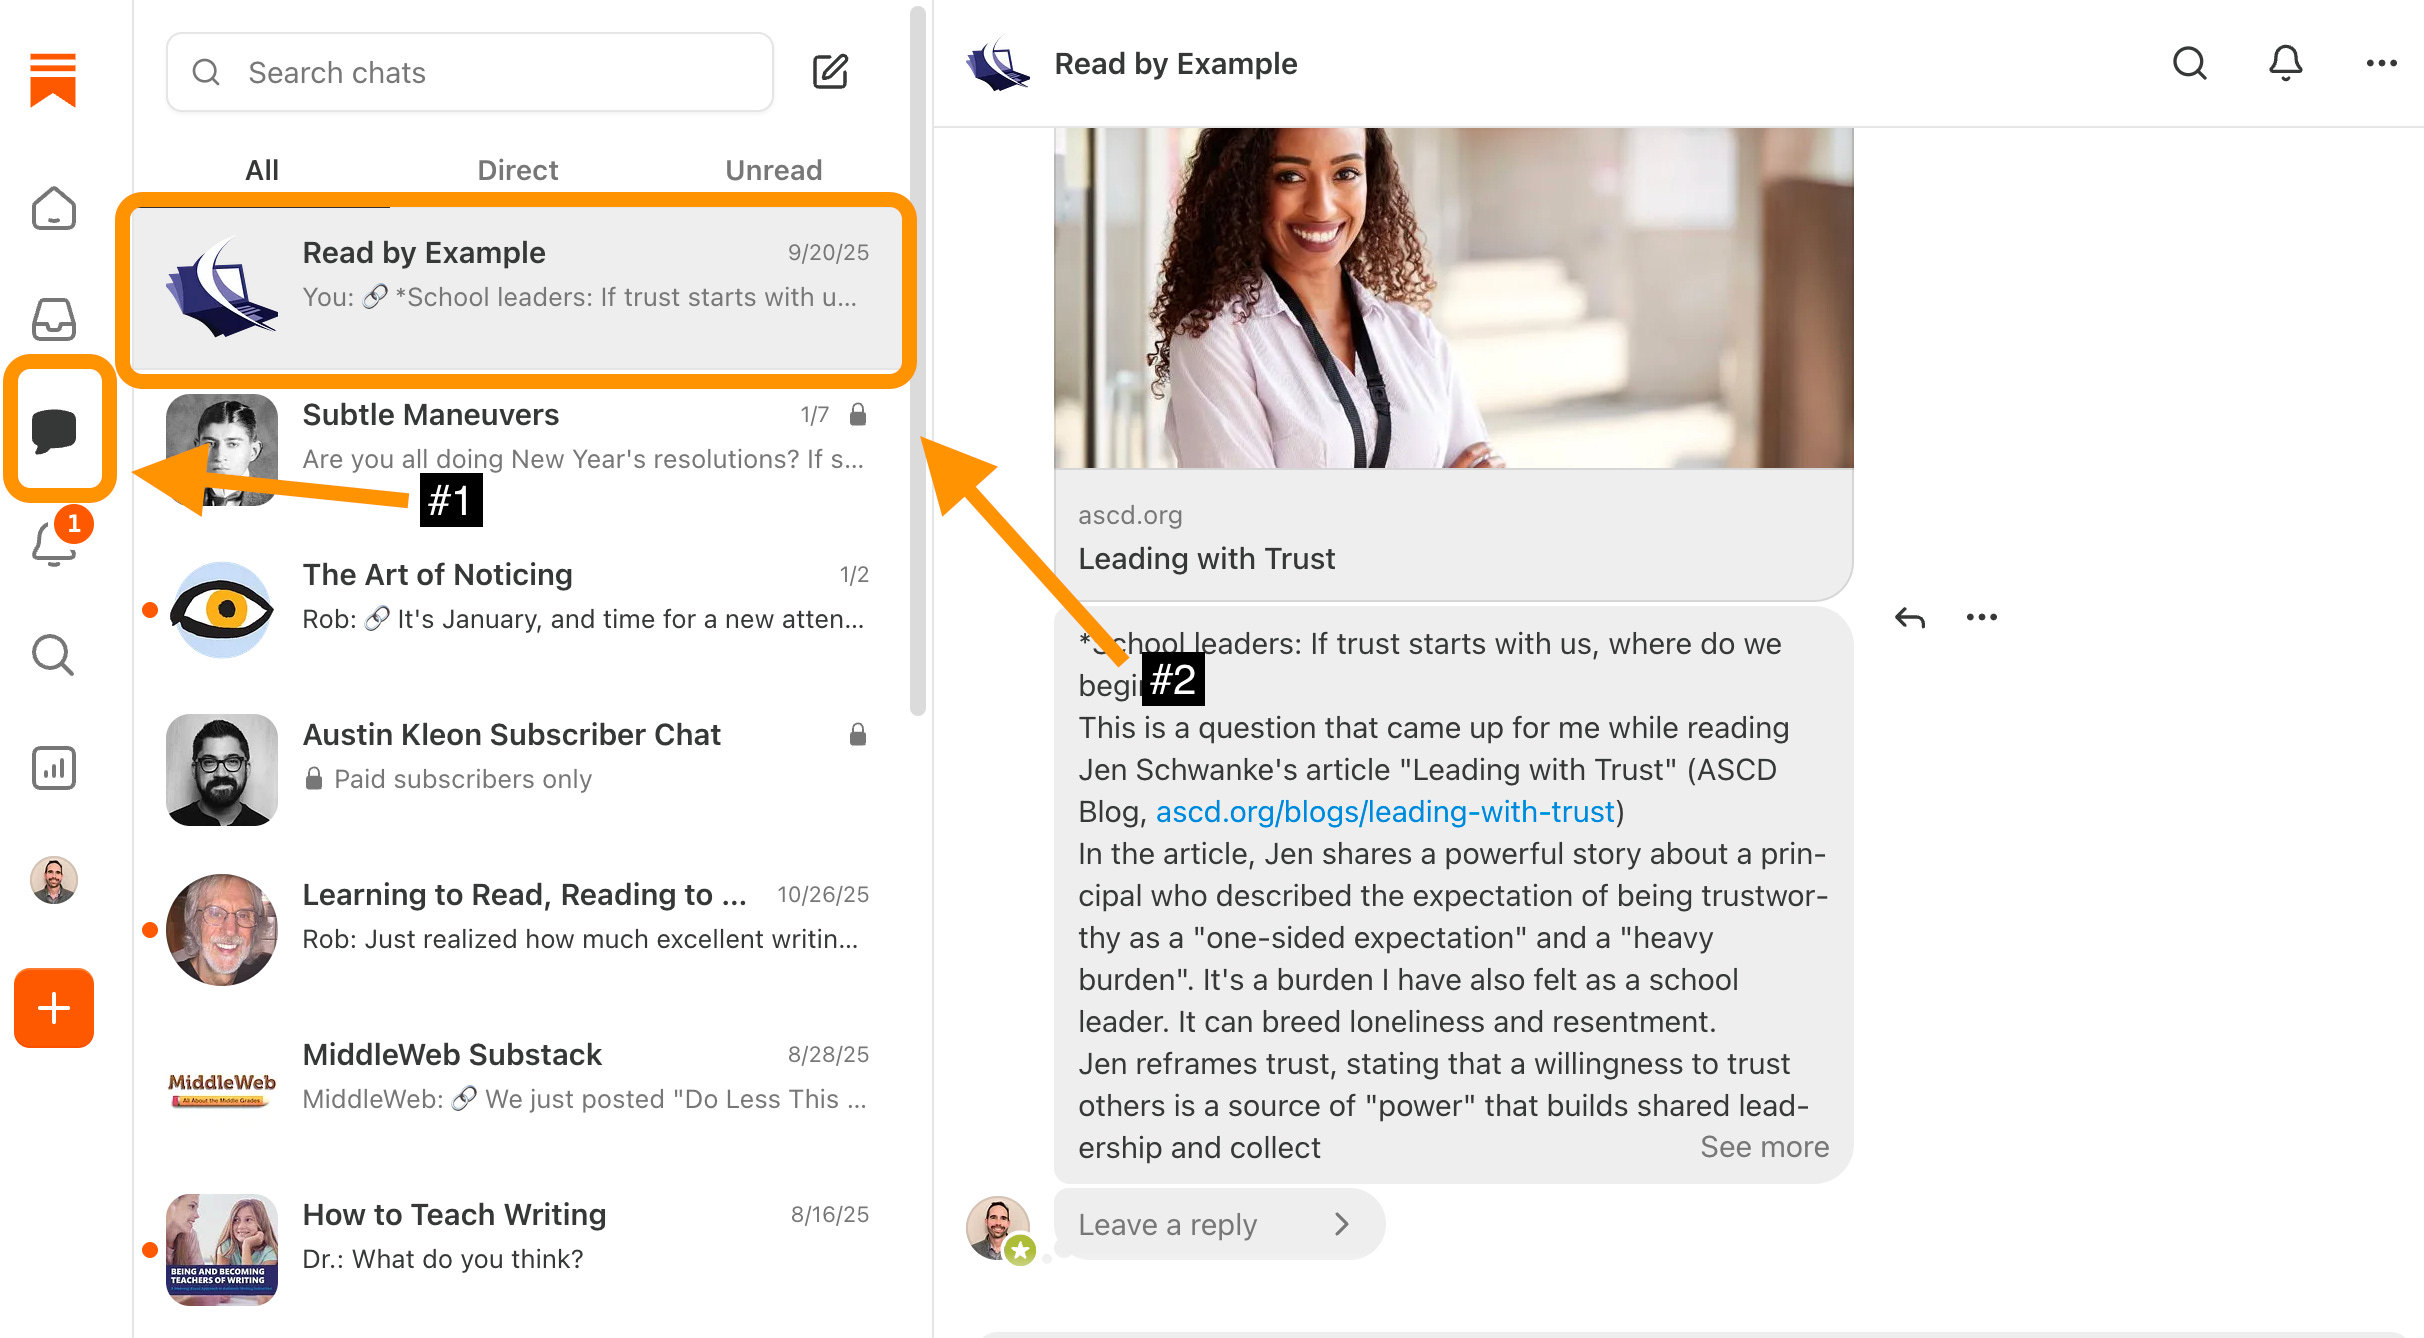Screen dimensions: 2424x1338
Task: Click the orange plus create button
Action: 53,1008
